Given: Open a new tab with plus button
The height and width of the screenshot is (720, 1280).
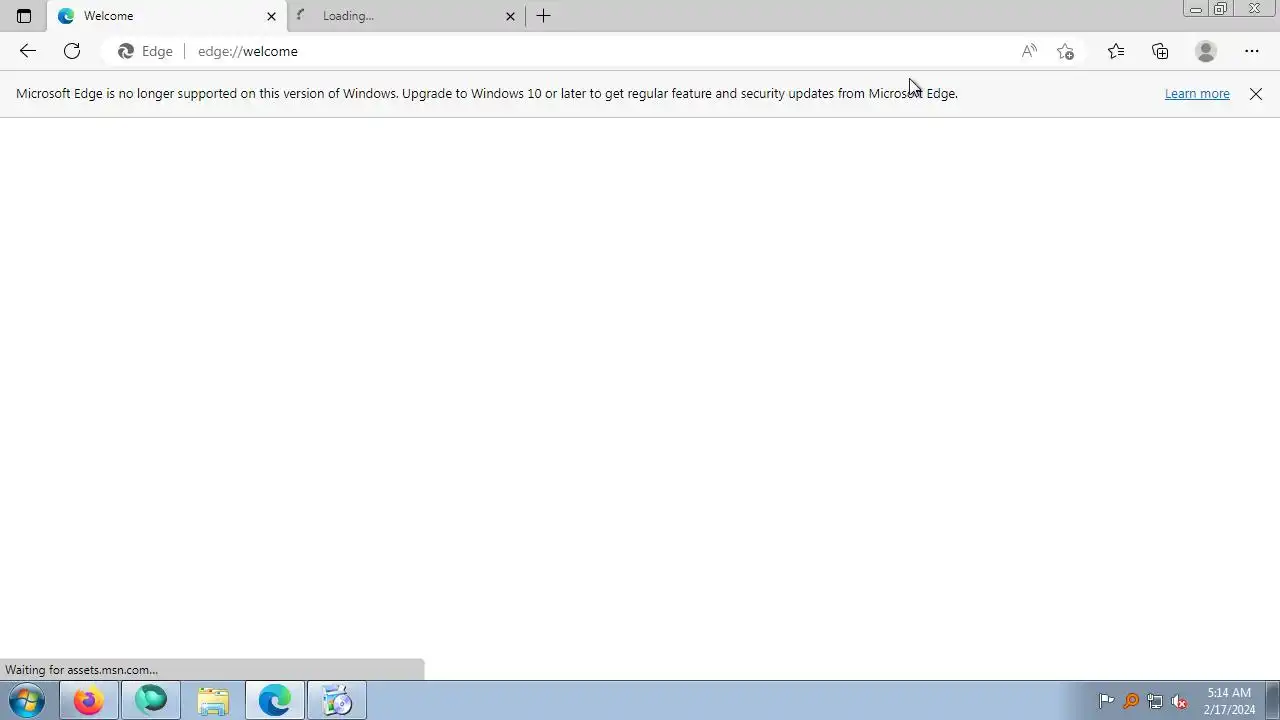Looking at the screenshot, I should click(543, 16).
